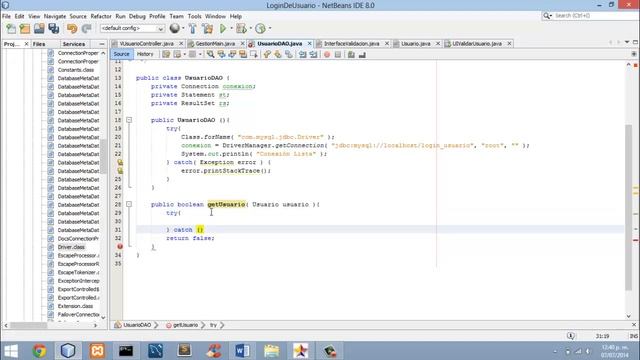Redo the last undone edit
Viewport: 640px width, 360px height.
pyautogui.click(x=87, y=29)
